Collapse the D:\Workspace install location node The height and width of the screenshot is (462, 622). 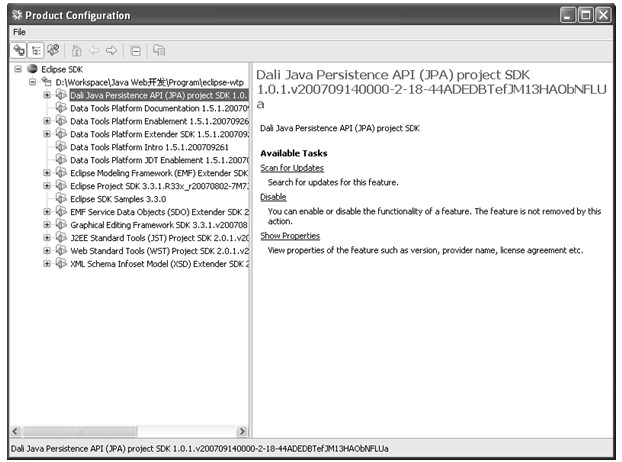point(33,82)
